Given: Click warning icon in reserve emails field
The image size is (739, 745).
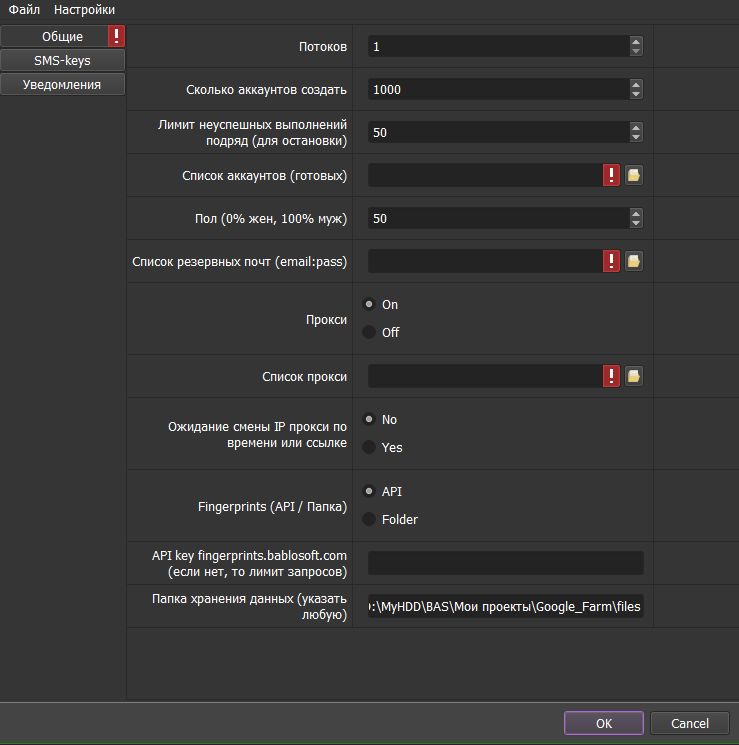Looking at the screenshot, I should (x=611, y=261).
